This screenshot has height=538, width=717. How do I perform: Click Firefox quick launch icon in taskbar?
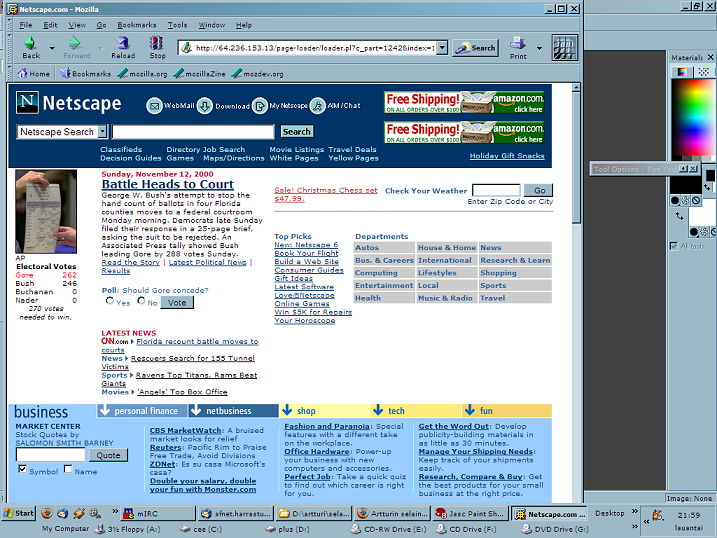[47, 513]
